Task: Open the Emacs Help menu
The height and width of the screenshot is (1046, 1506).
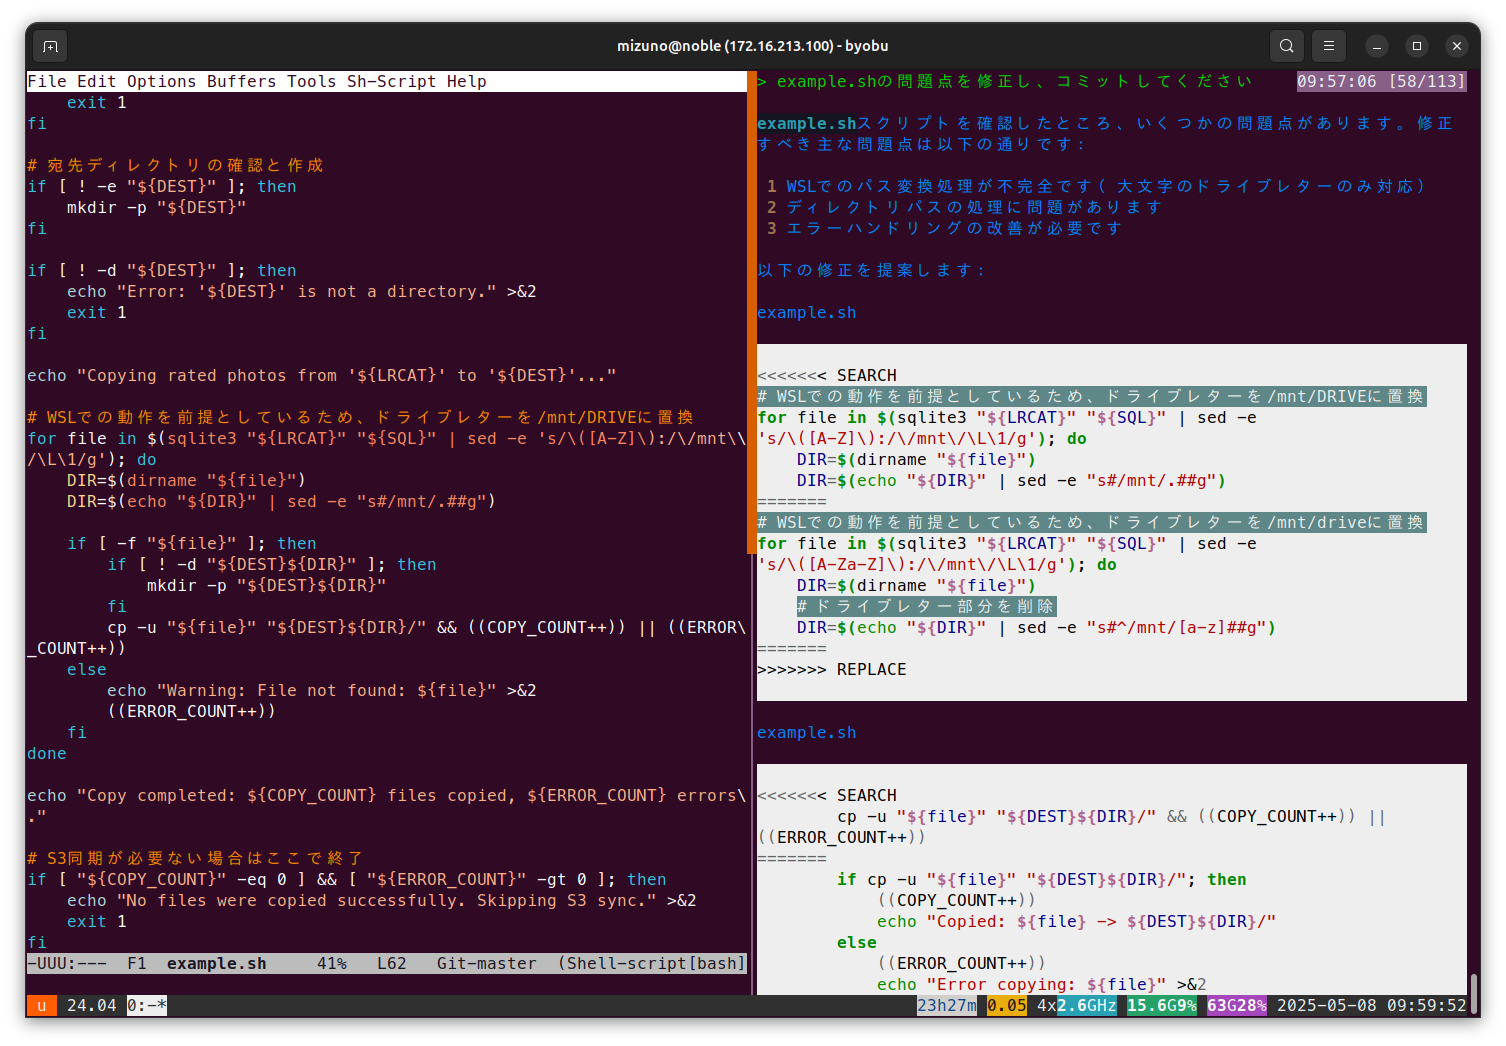Action: pyautogui.click(x=467, y=82)
